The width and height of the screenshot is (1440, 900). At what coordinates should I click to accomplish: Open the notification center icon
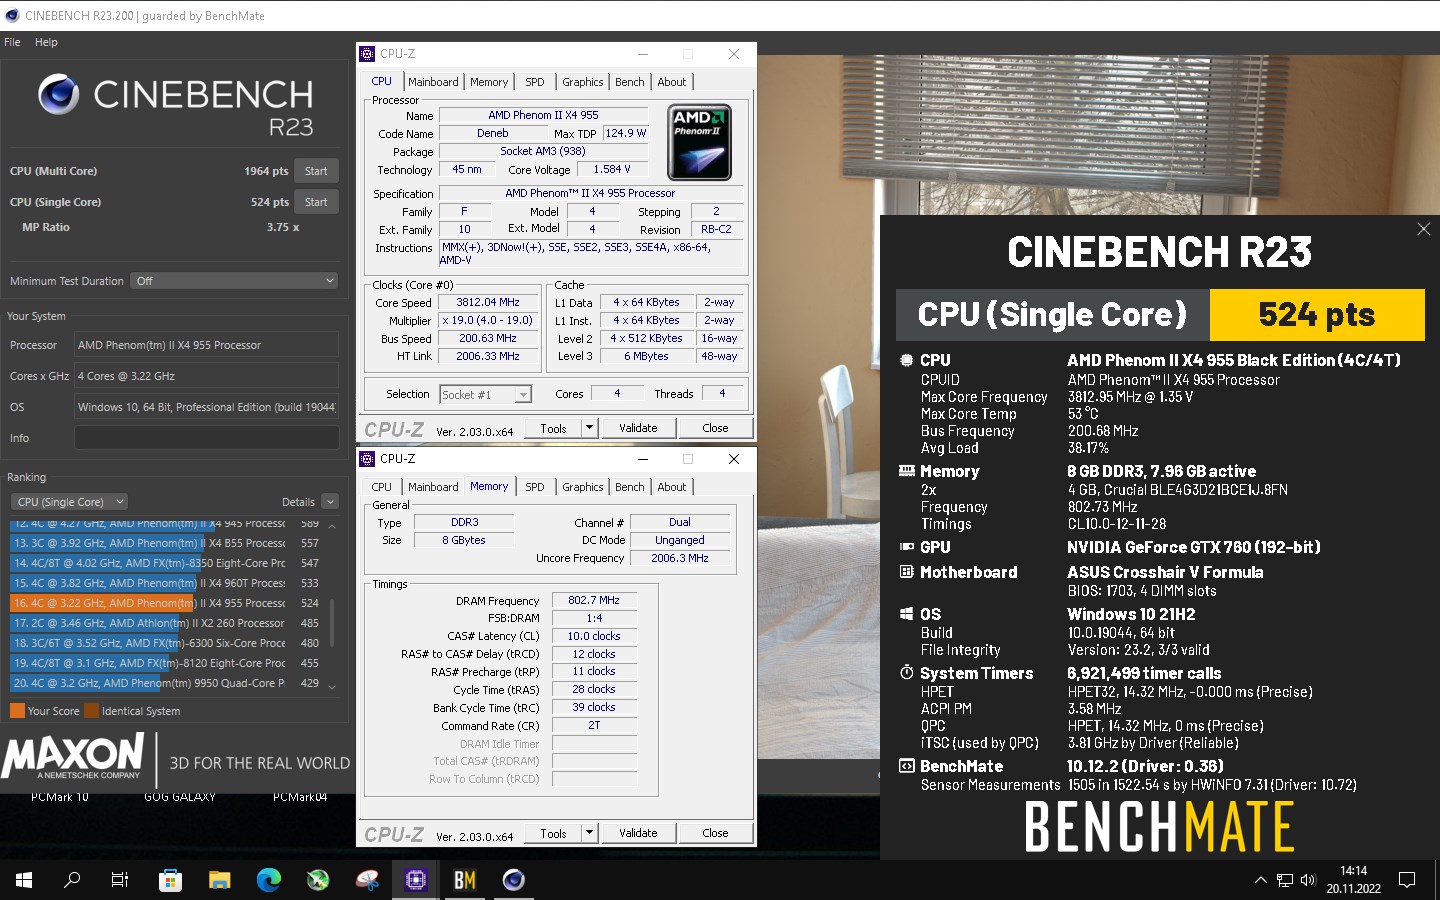[1407, 880]
